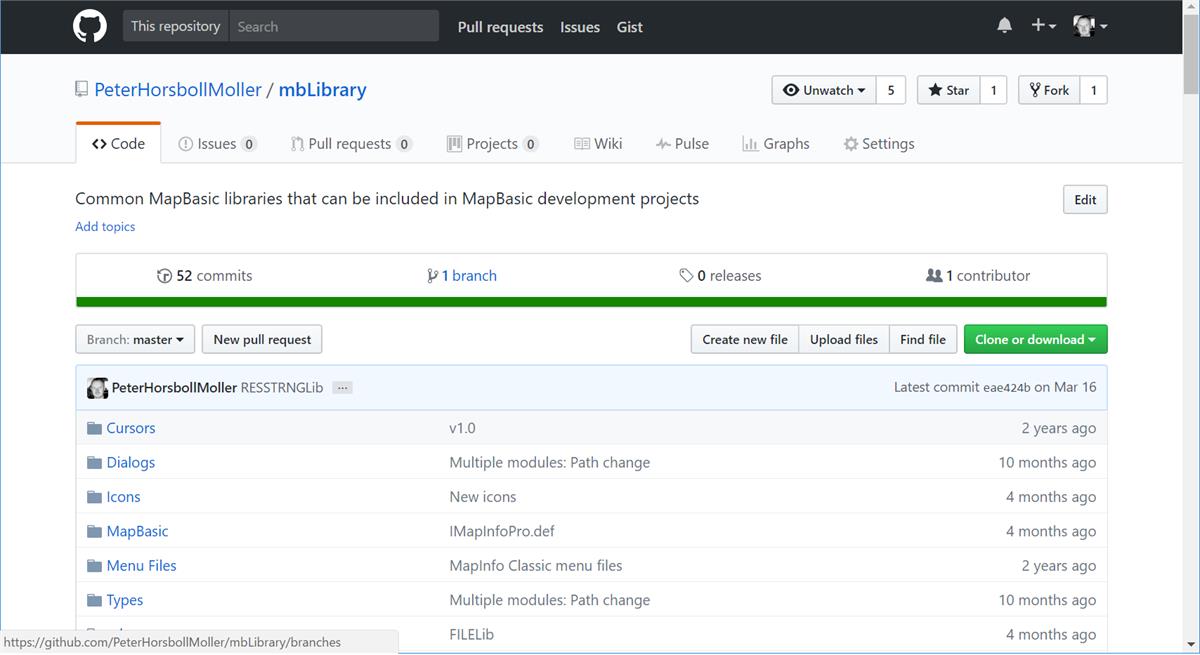
Task: Open the Branch: master dropdown
Action: [x=135, y=340]
